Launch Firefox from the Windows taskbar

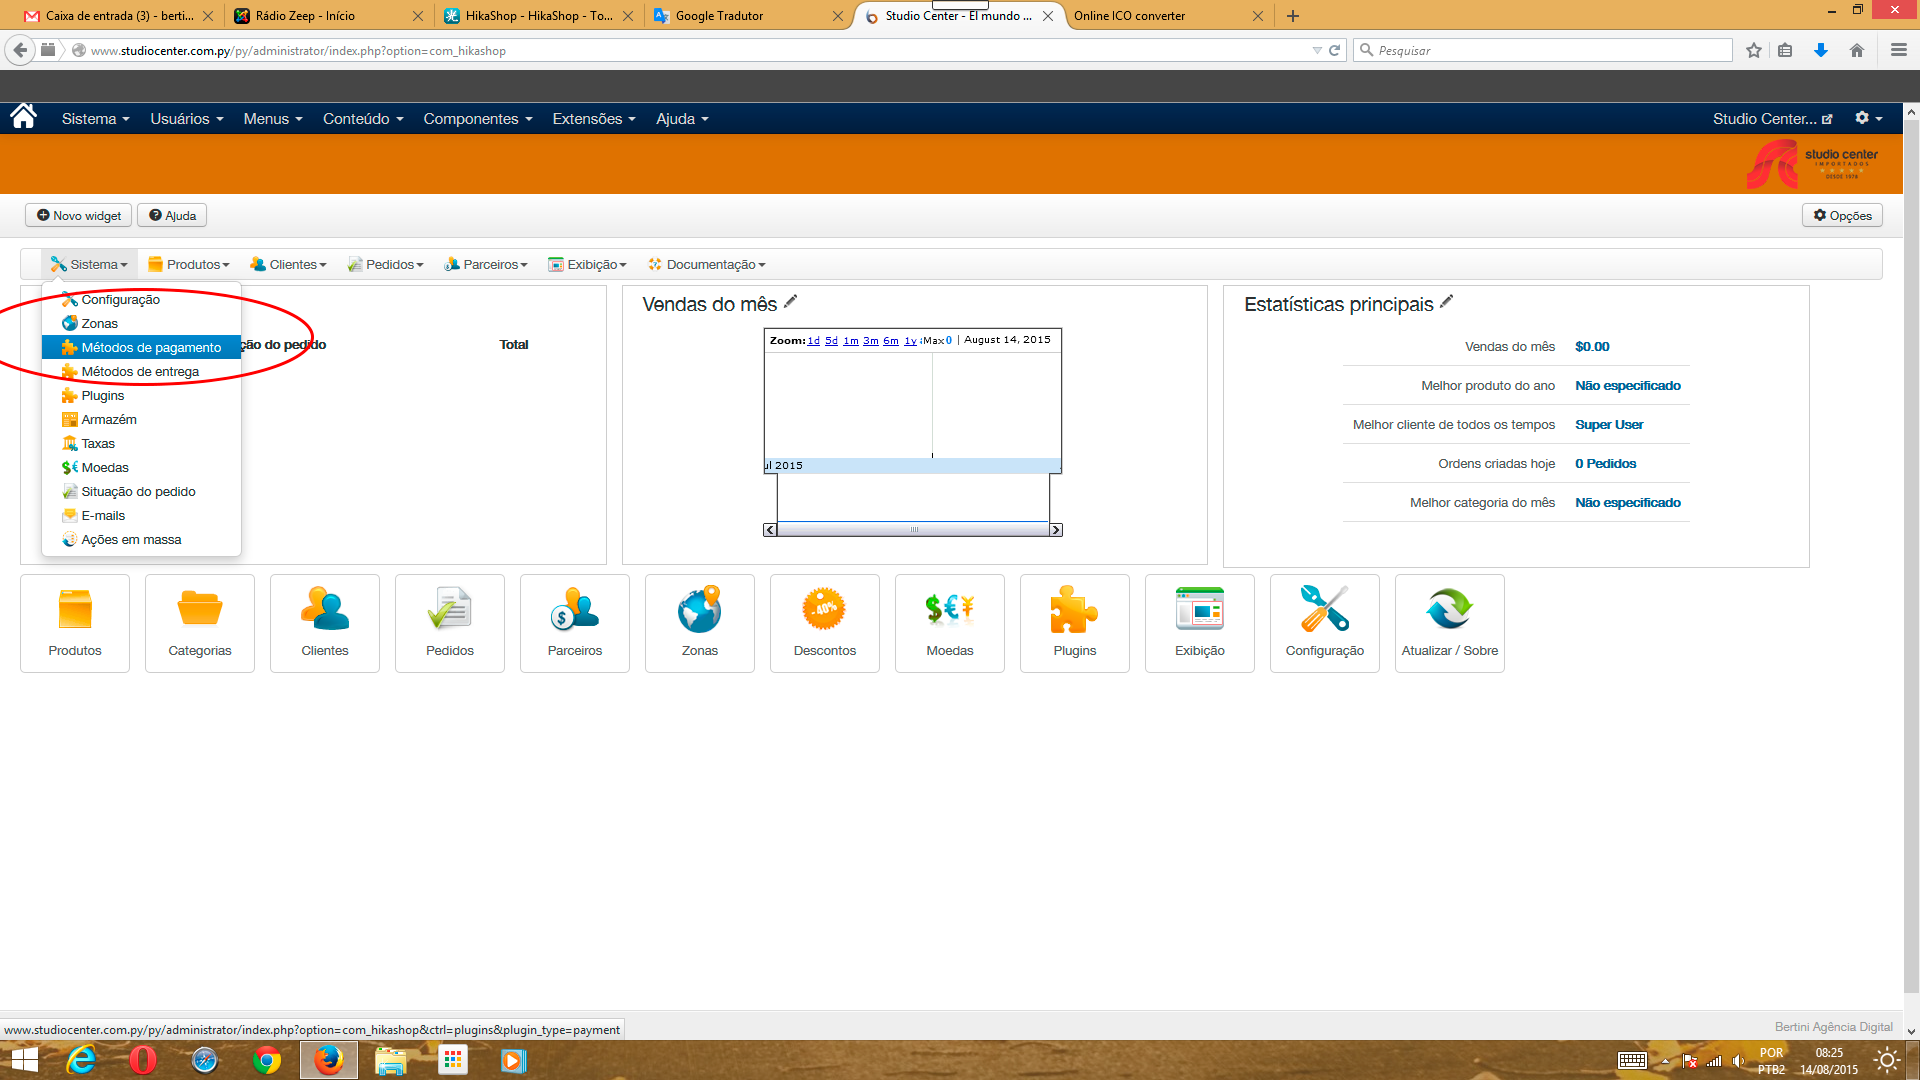328,1060
